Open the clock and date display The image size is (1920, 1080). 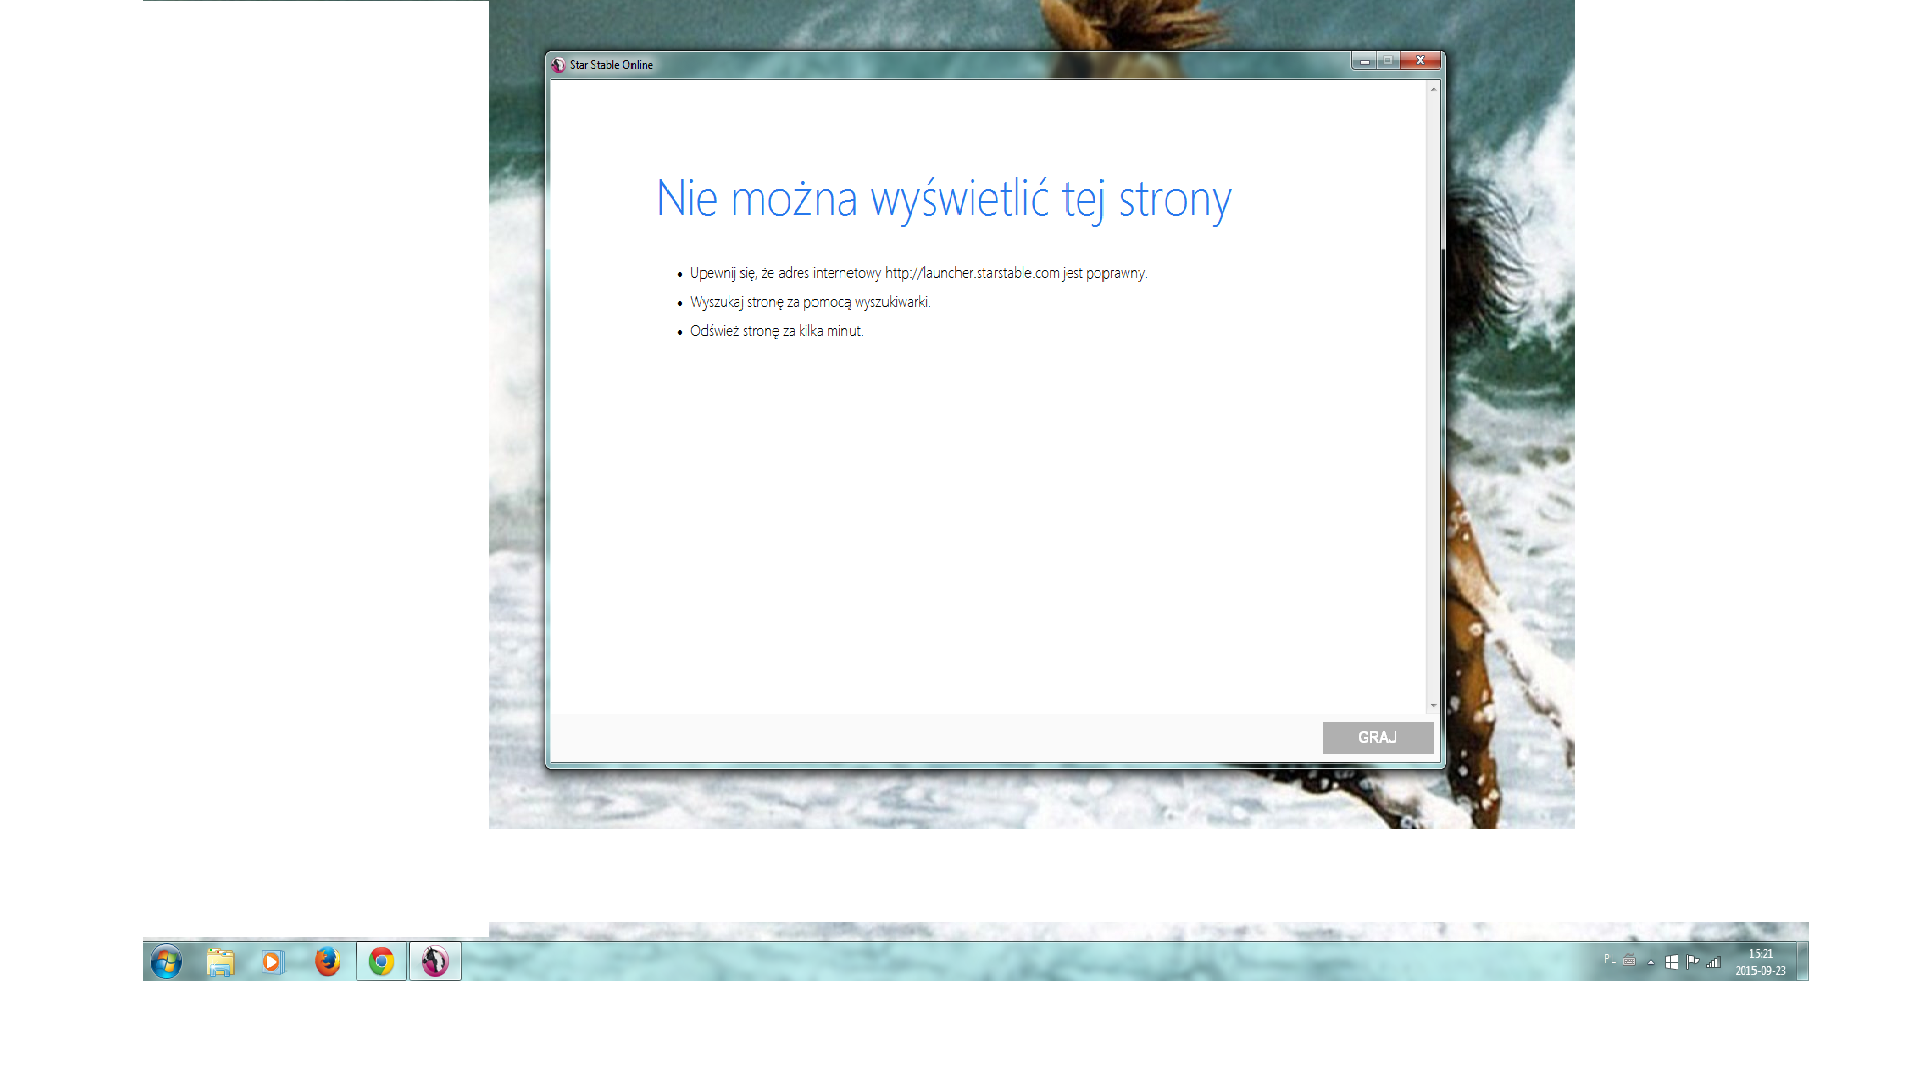coord(1760,962)
